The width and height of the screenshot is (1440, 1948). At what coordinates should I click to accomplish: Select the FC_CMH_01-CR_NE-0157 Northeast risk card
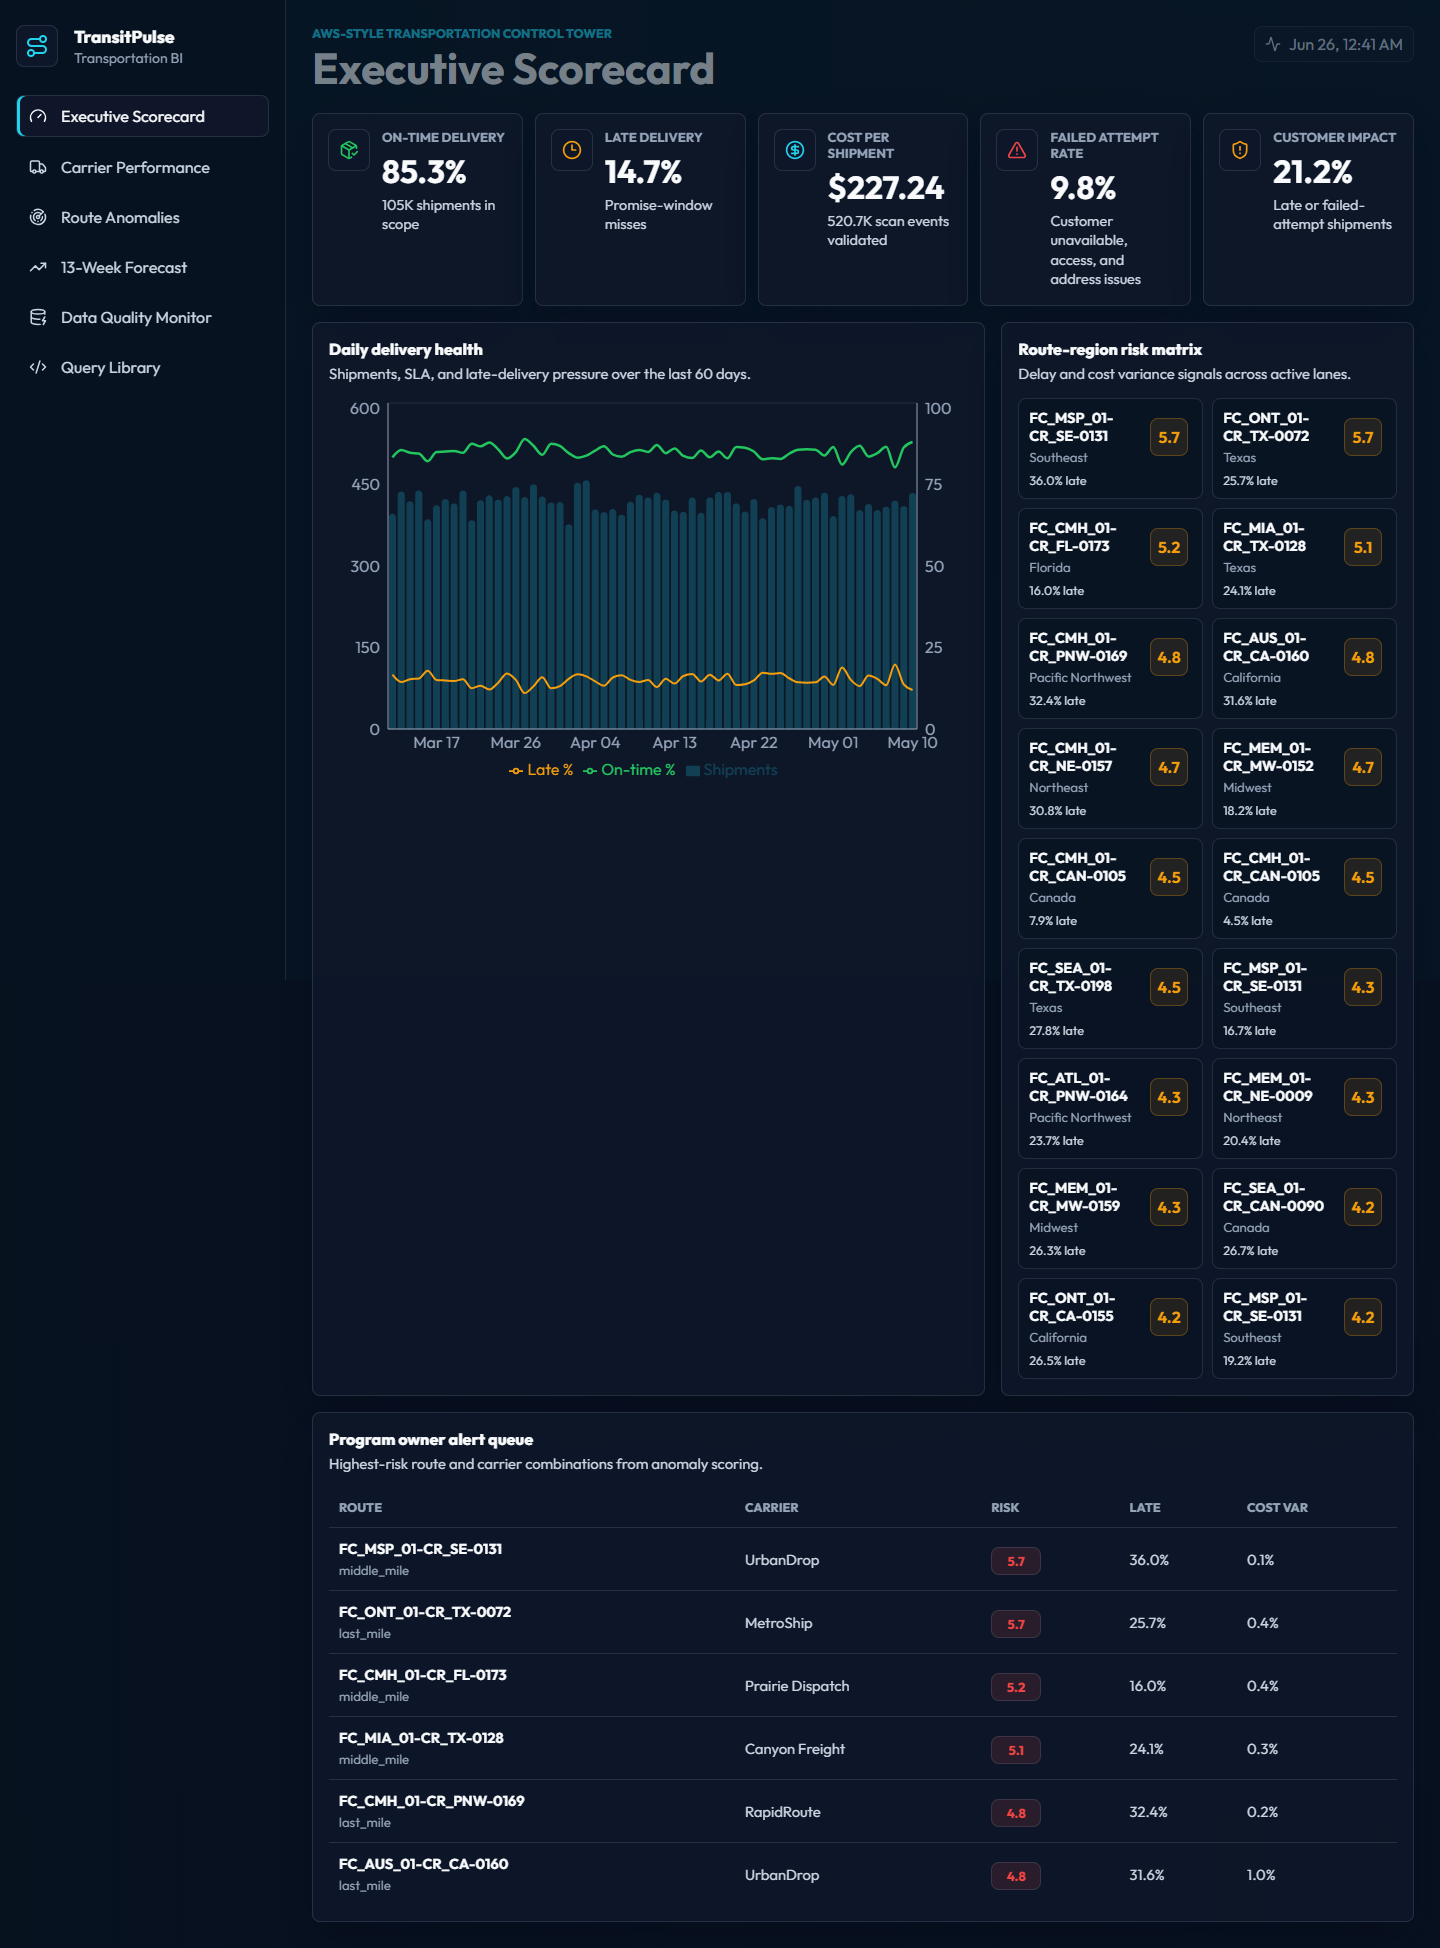(x=1110, y=778)
